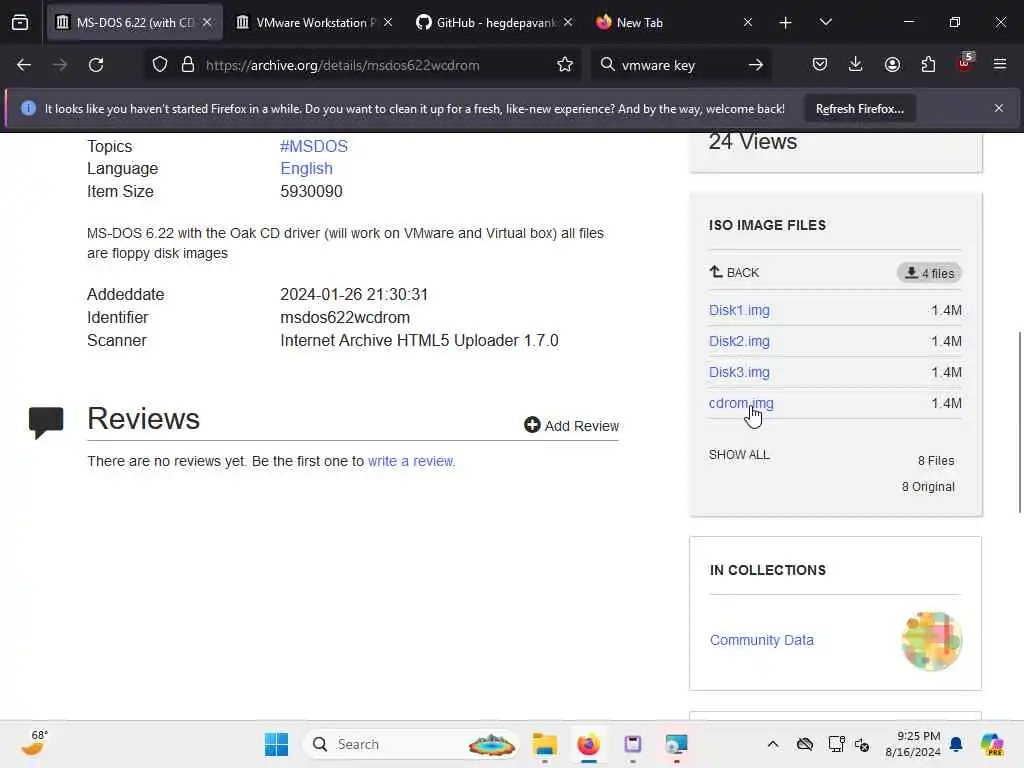Open the notification bell icon
The width and height of the screenshot is (1024, 768).
(x=956, y=744)
